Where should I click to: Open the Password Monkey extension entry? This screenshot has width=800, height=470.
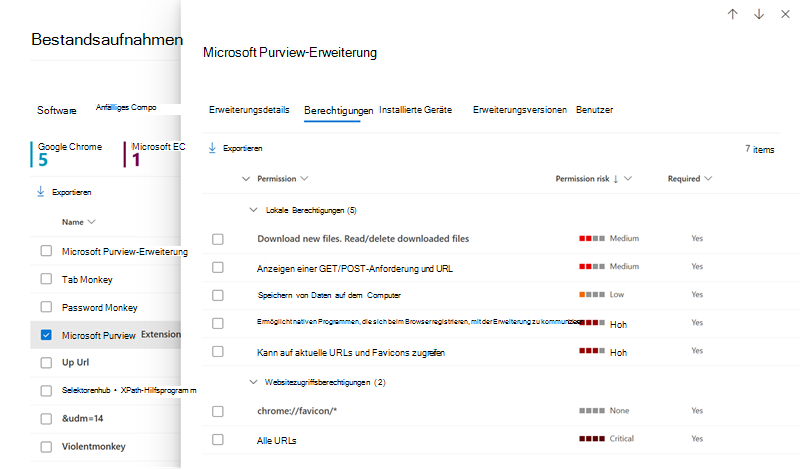point(99,308)
